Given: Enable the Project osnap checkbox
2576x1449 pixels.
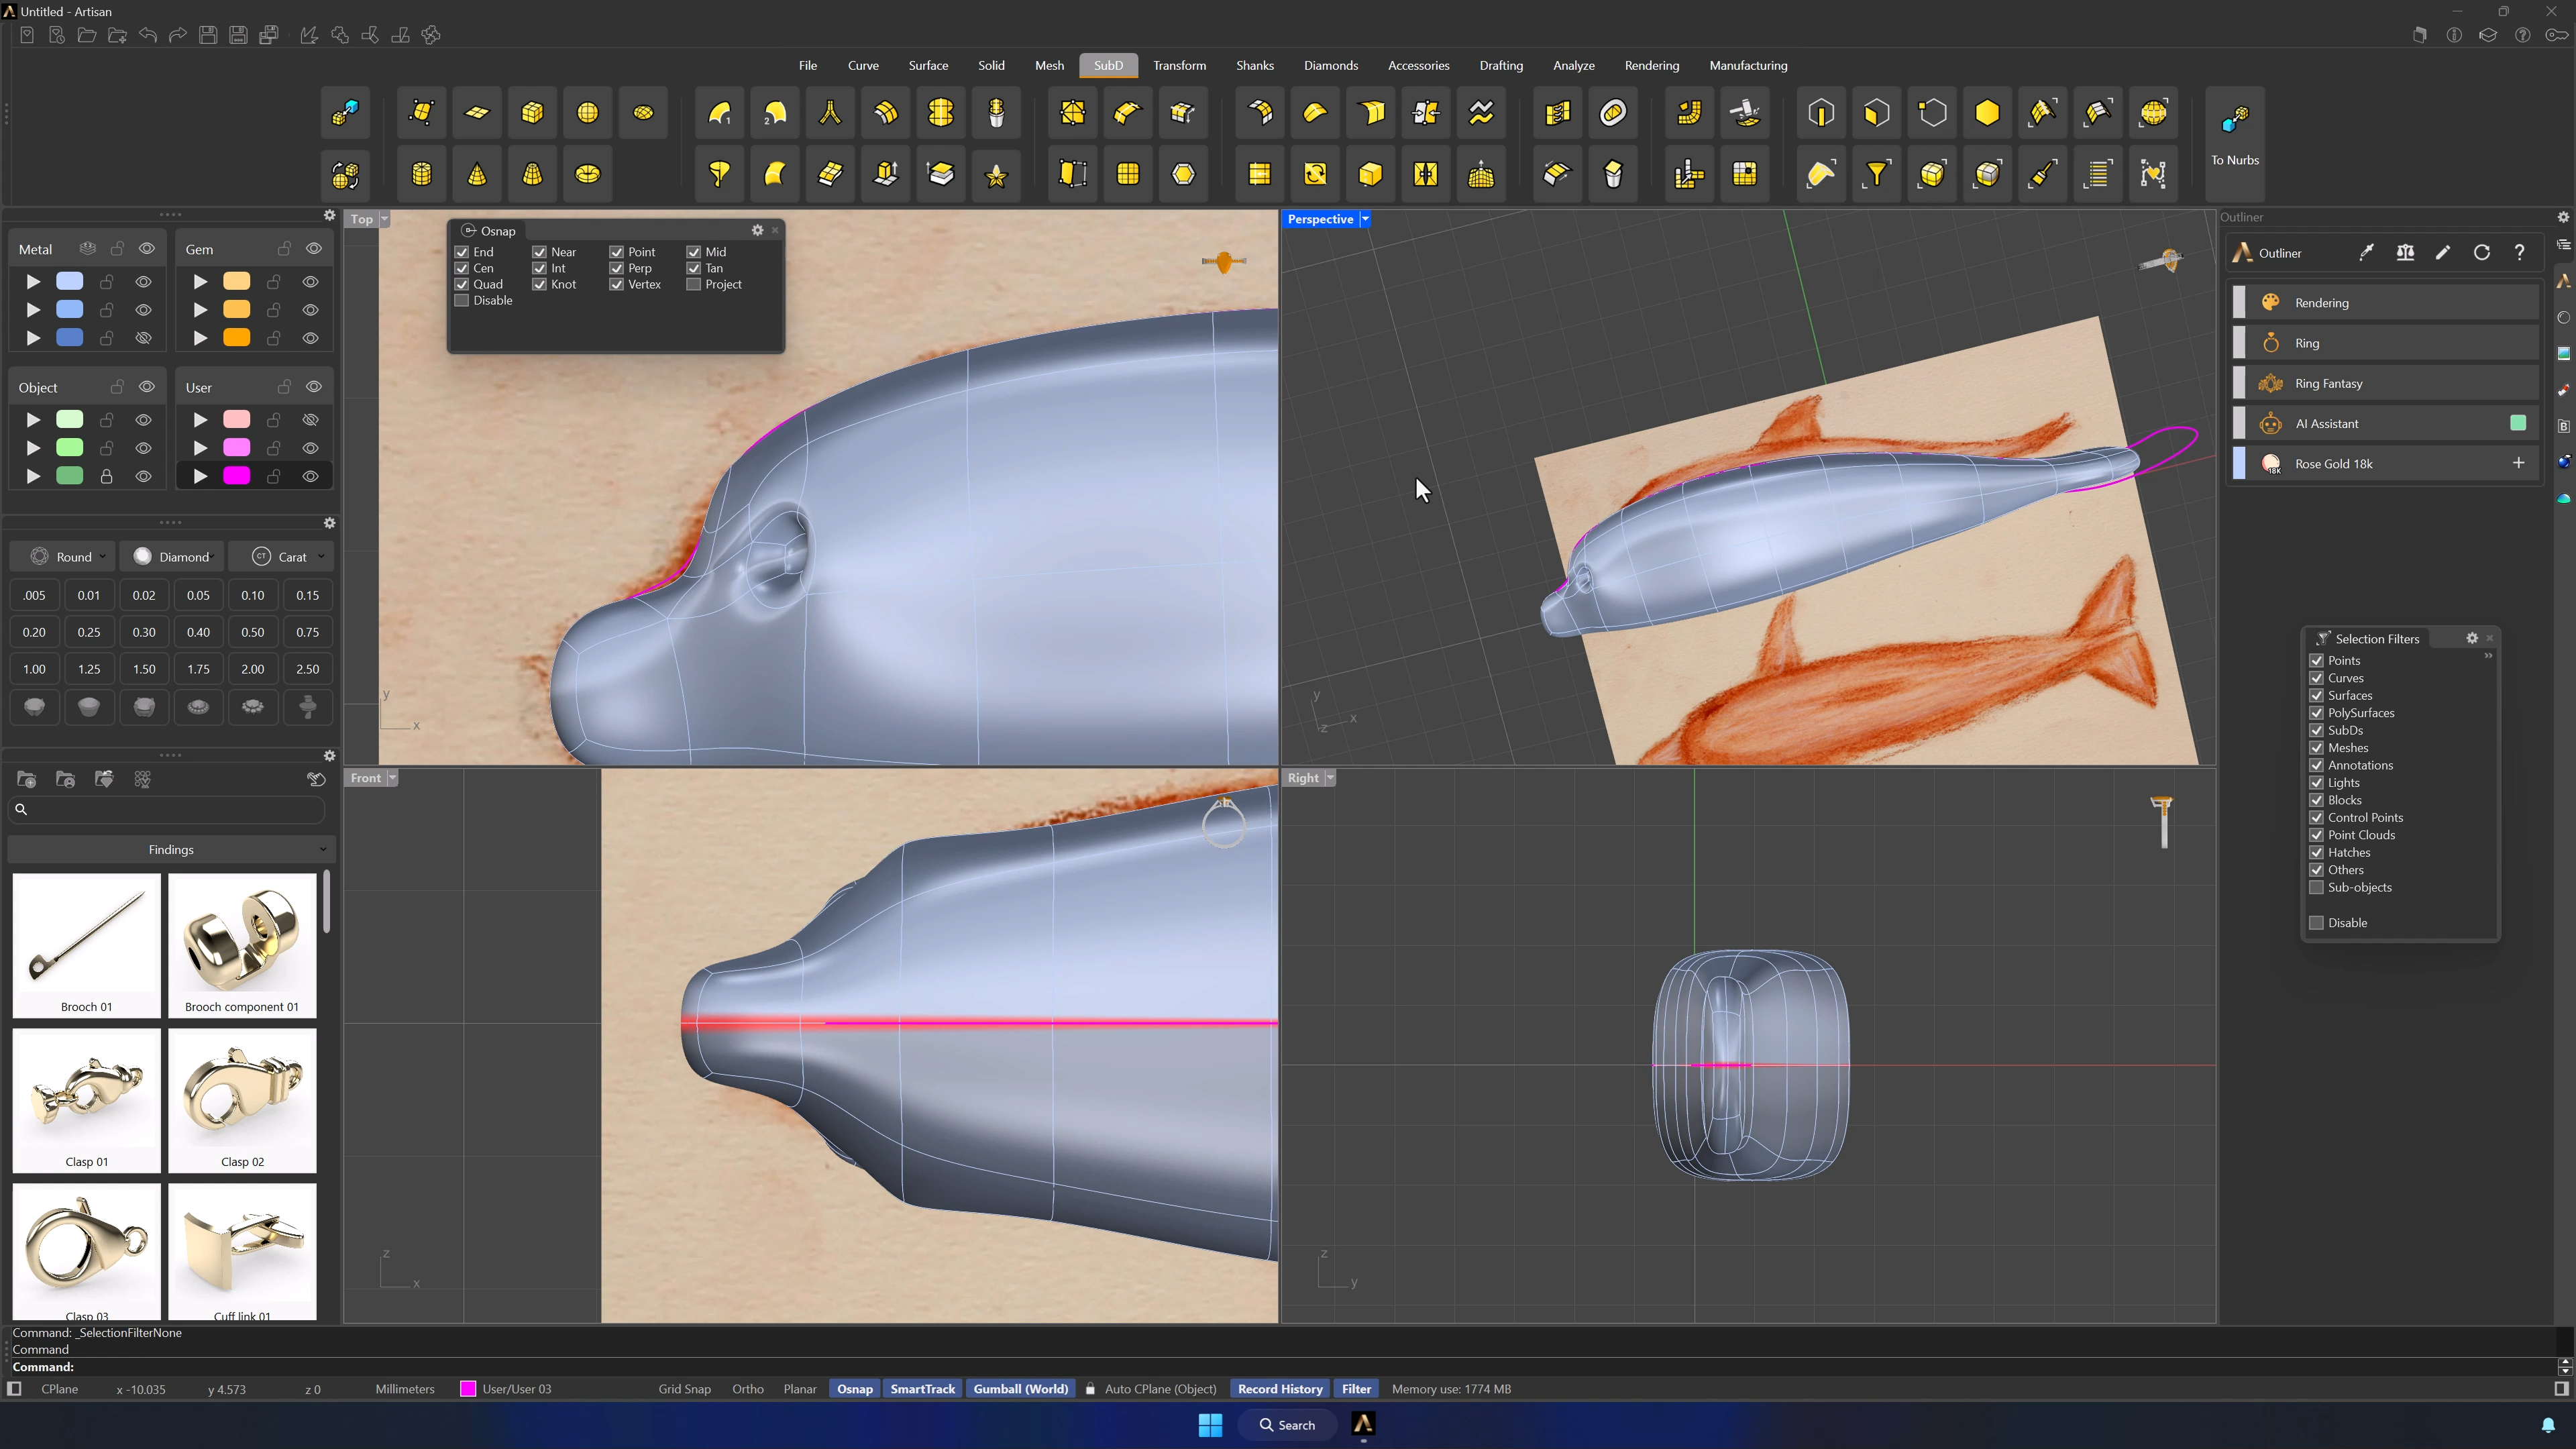Looking at the screenshot, I should point(693,285).
